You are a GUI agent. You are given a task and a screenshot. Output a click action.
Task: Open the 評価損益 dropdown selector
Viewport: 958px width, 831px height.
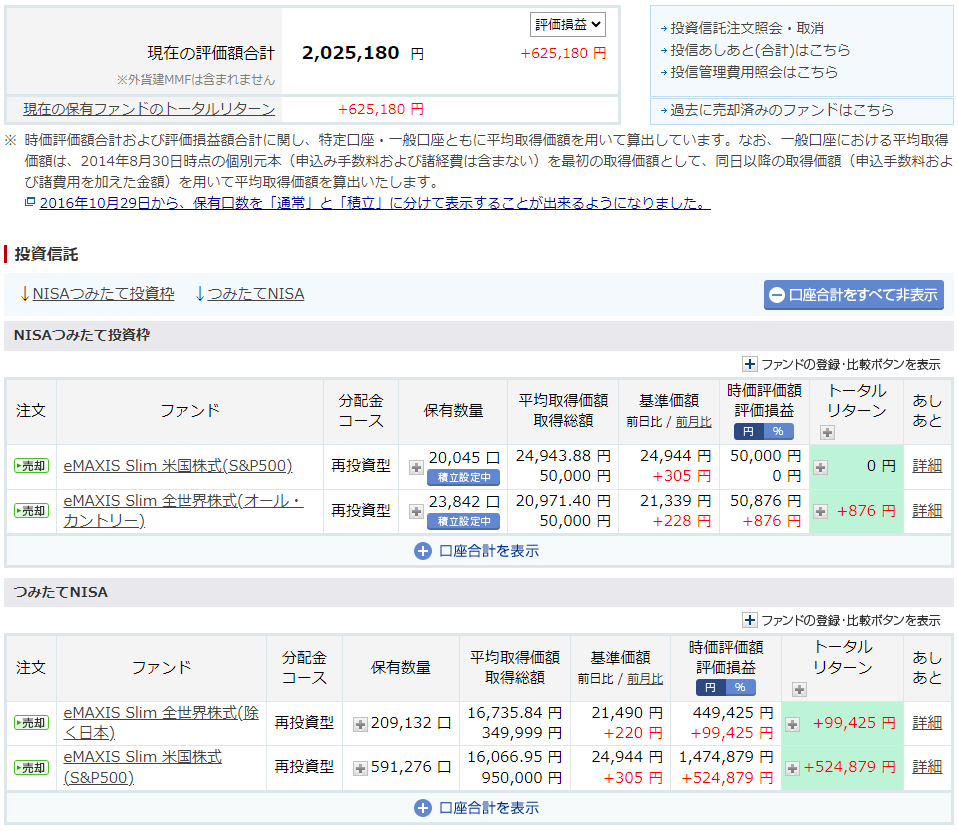[x=568, y=24]
